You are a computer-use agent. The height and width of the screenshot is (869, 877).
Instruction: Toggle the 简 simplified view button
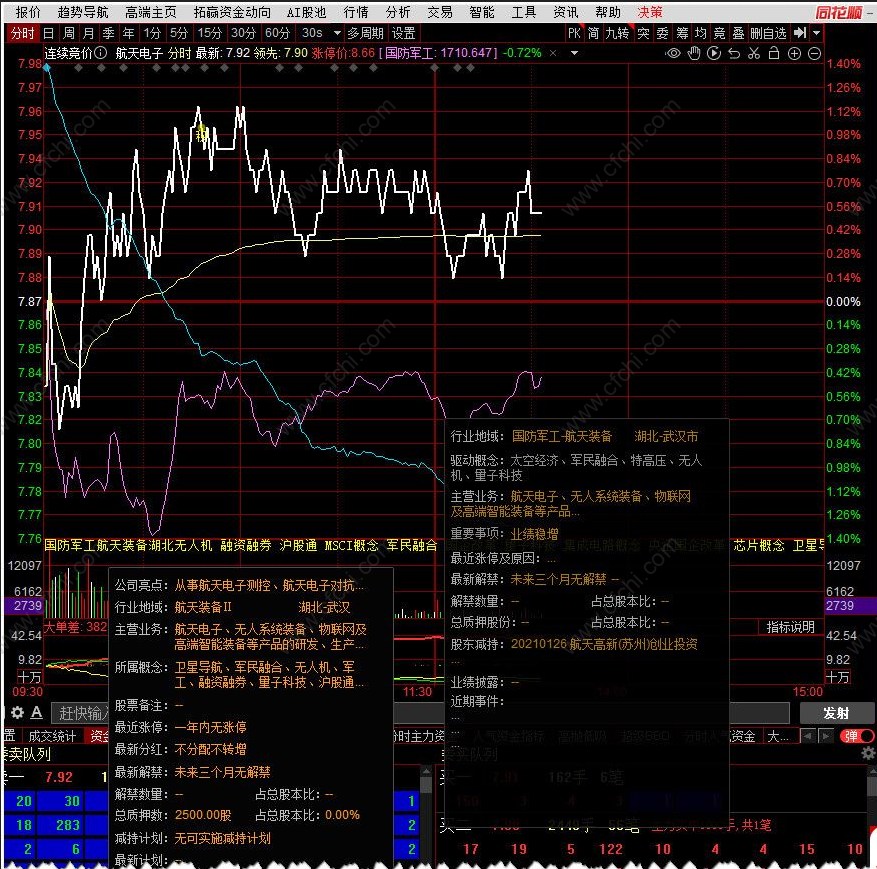pyautogui.click(x=593, y=34)
